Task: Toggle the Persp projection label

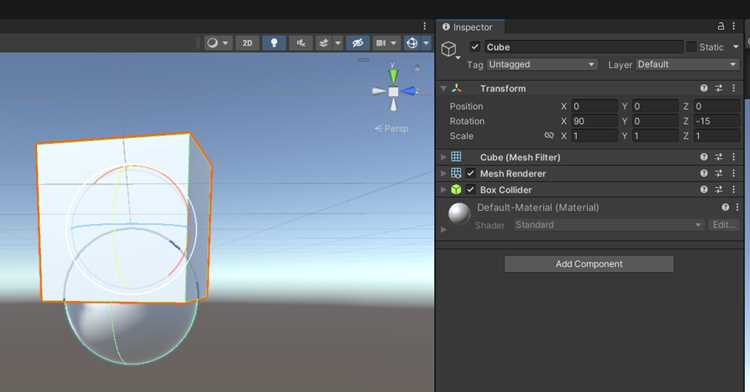Action: point(391,129)
